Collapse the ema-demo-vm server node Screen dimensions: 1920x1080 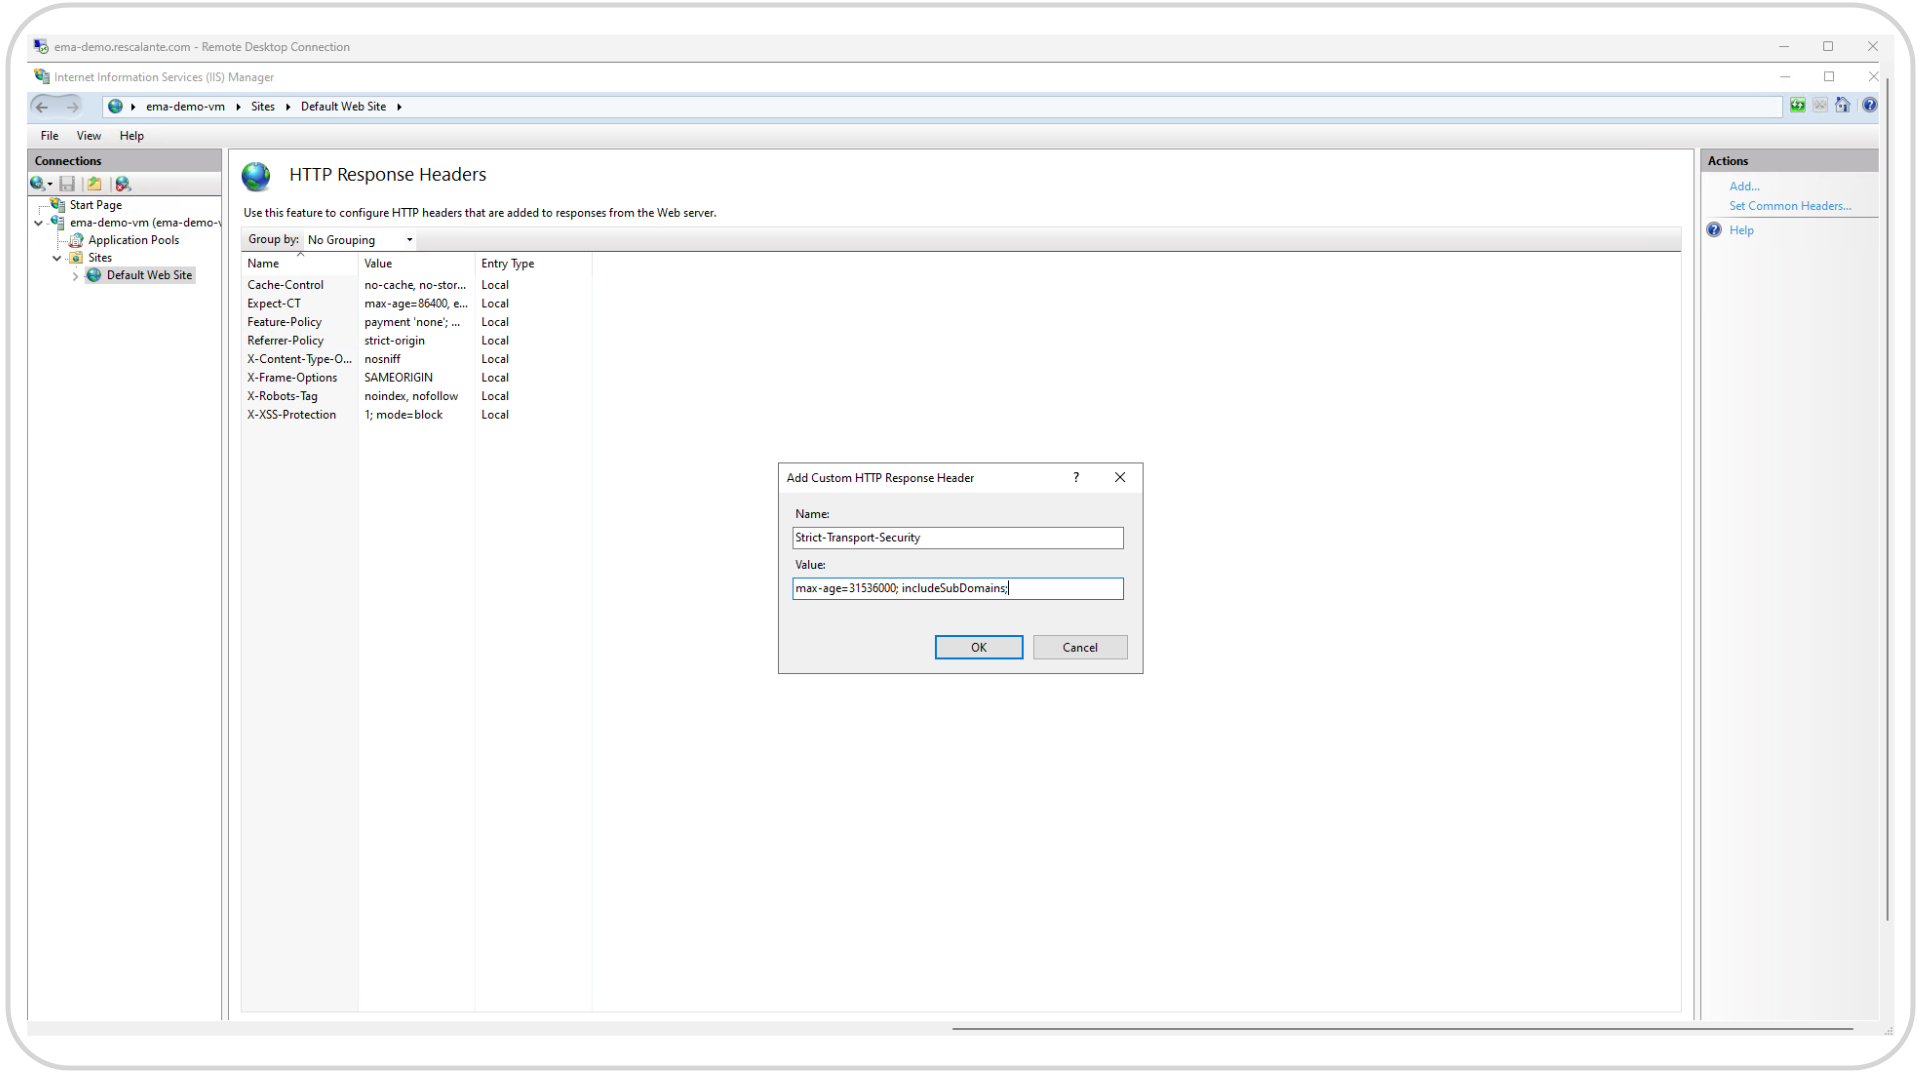click(x=39, y=223)
